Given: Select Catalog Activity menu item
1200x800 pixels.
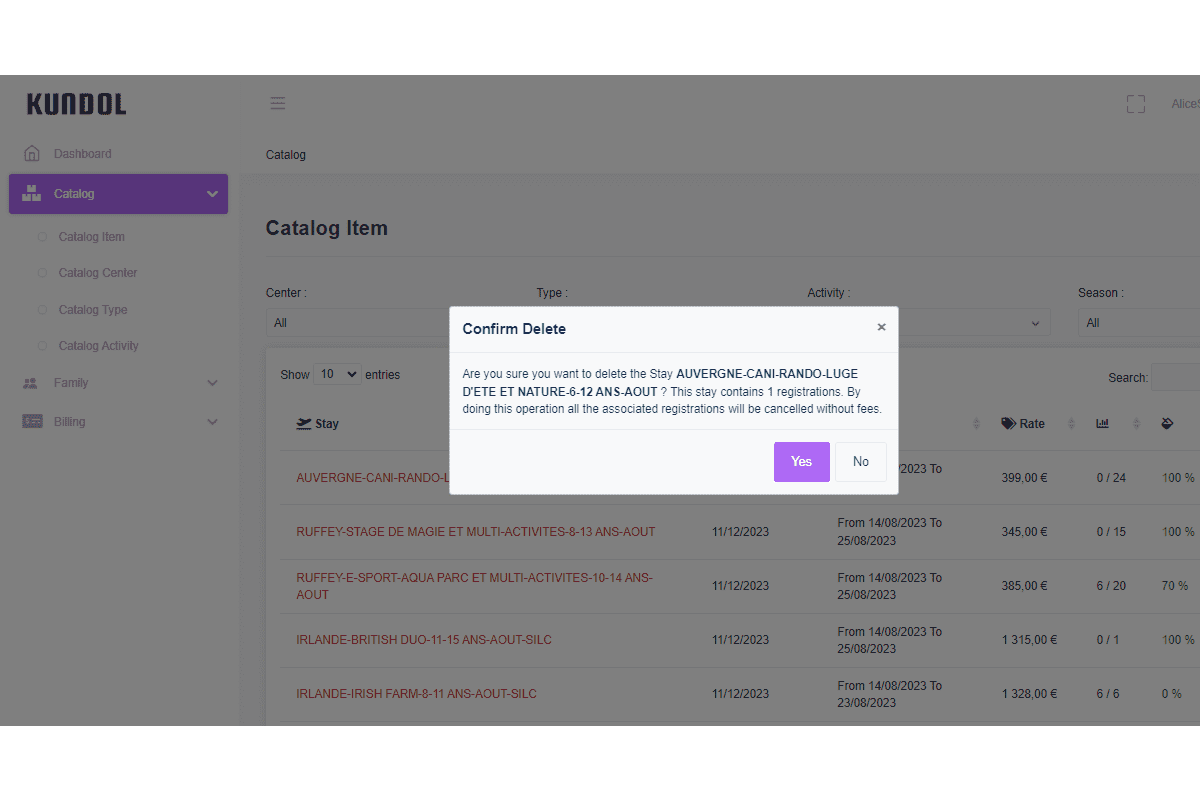Looking at the screenshot, I should click(98, 346).
